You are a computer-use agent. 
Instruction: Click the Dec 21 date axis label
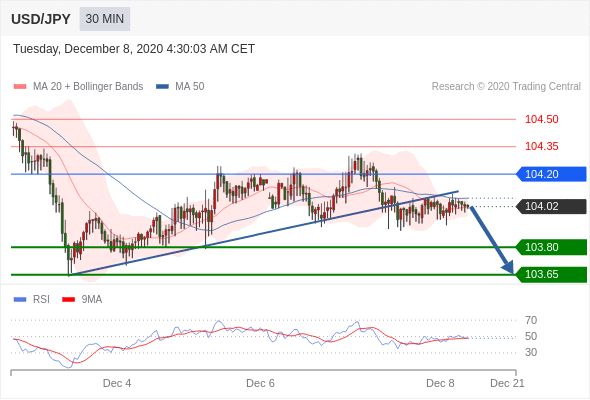point(507,383)
